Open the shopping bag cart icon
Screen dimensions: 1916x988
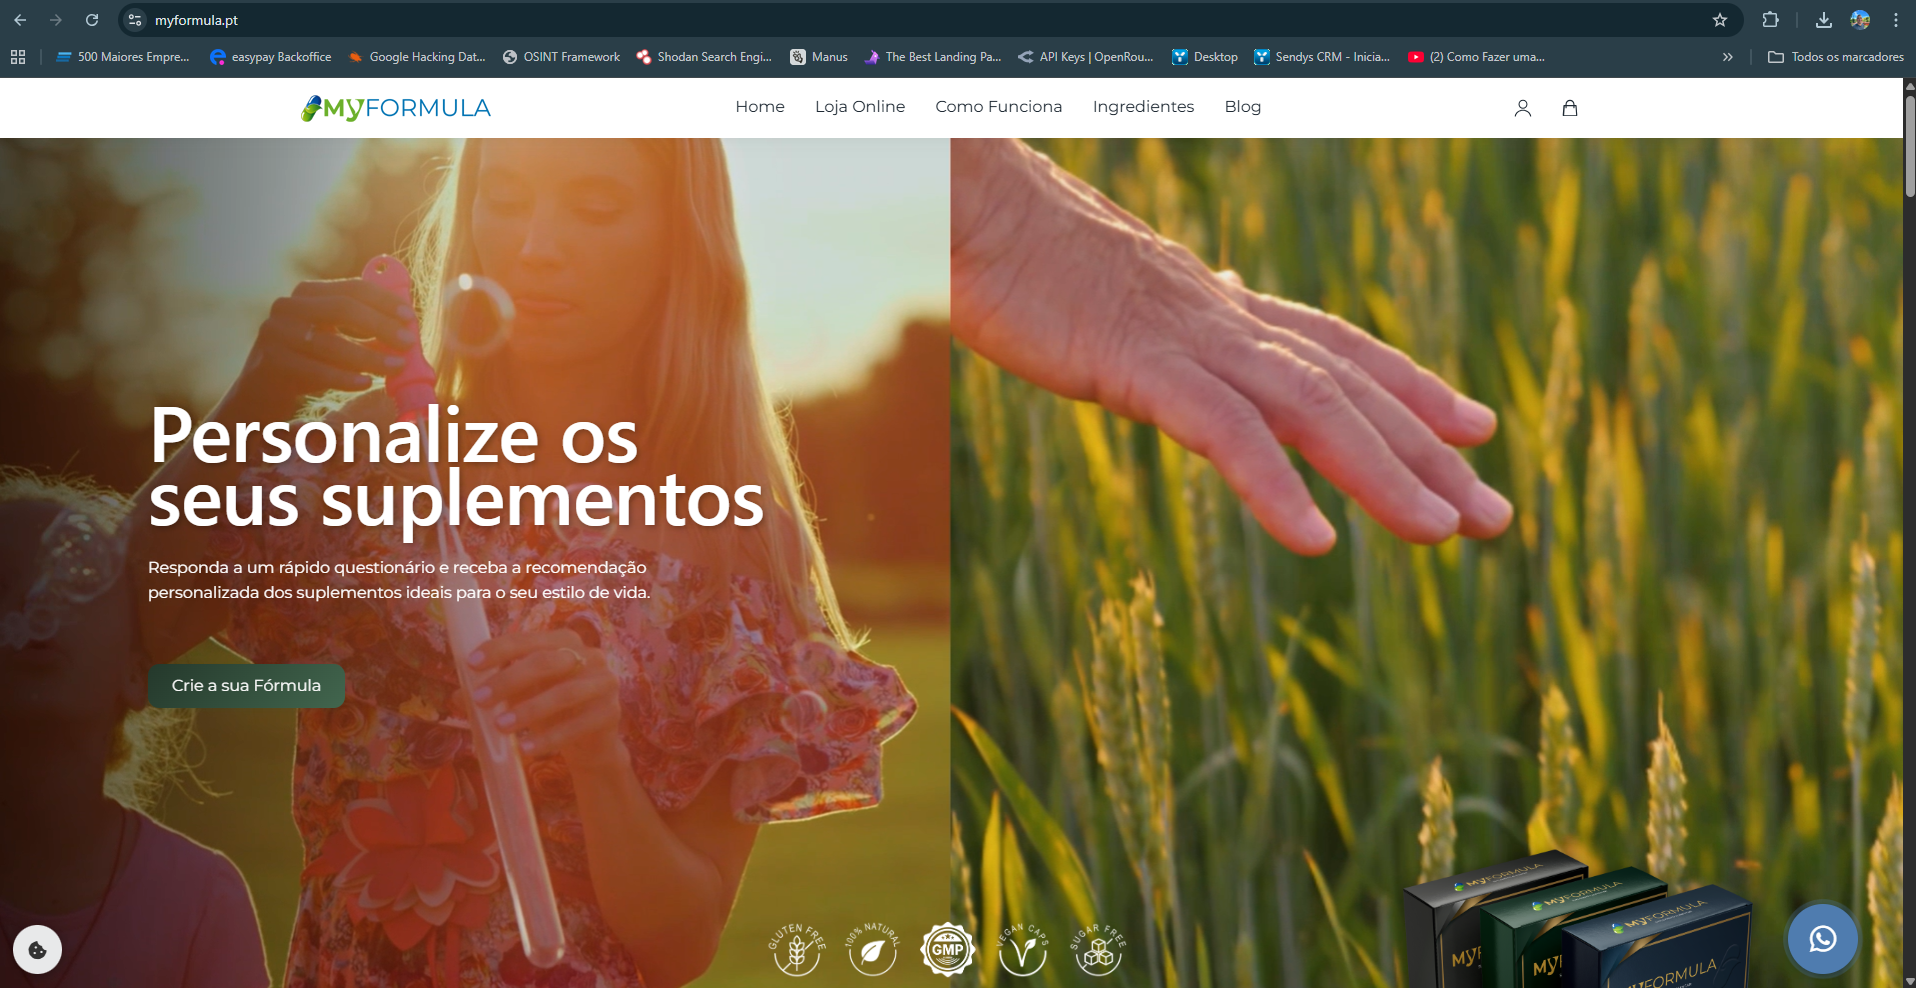pos(1569,108)
